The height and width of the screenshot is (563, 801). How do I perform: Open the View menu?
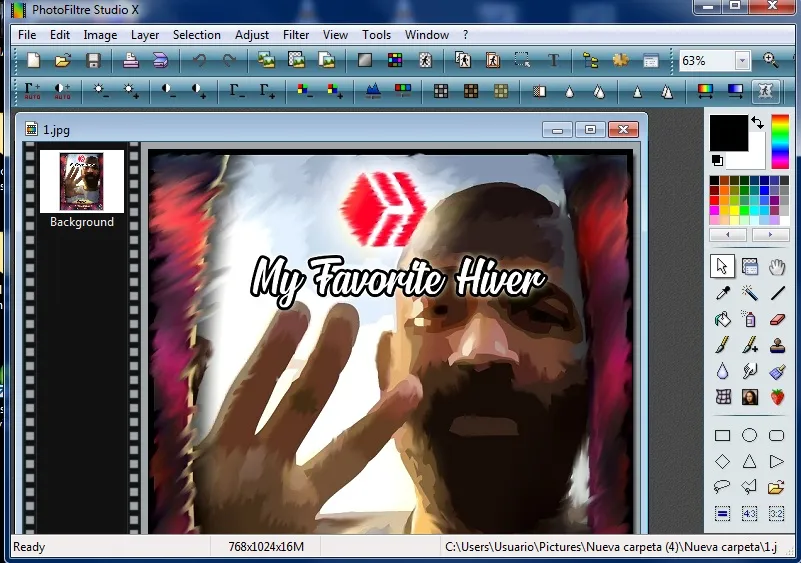[335, 35]
